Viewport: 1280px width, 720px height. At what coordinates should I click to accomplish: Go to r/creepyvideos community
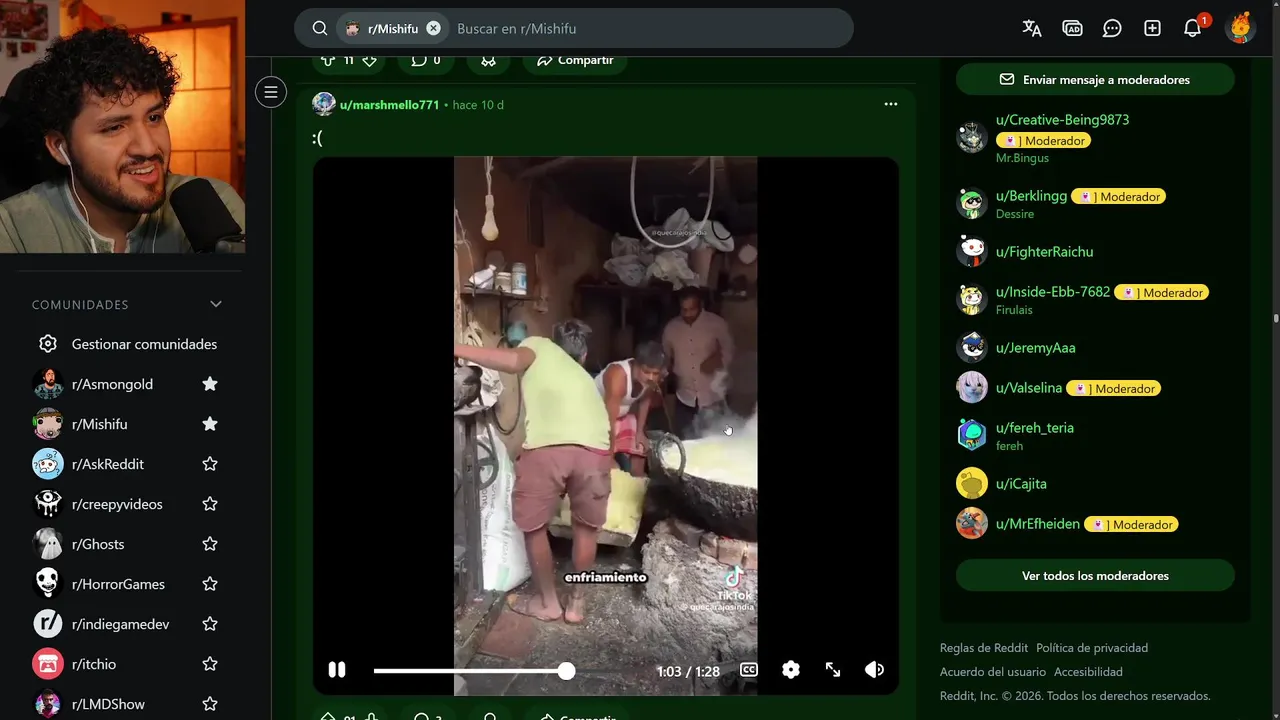(117, 504)
